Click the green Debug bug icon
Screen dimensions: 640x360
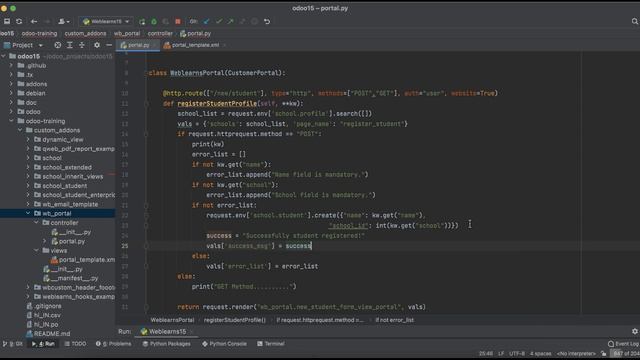coord(154,21)
